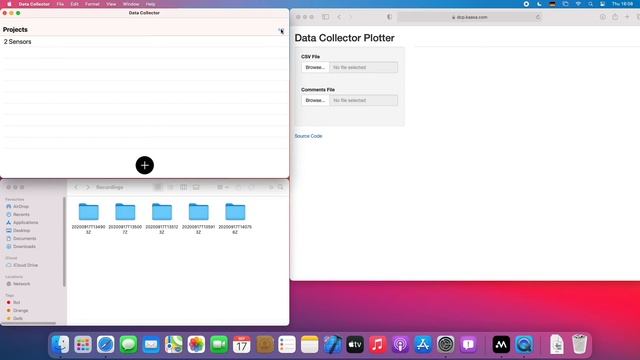The height and width of the screenshot is (360, 640).
Task: Click the Safari privacy shield icon
Action: pos(389,17)
